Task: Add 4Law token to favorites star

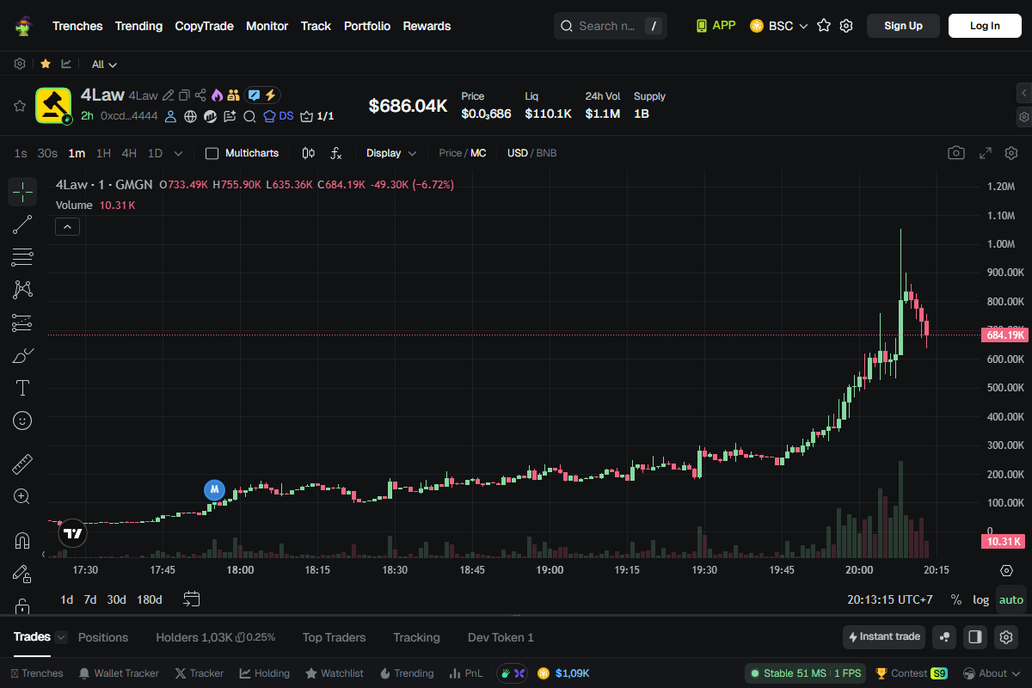Action: pyautogui.click(x=19, y=106)
